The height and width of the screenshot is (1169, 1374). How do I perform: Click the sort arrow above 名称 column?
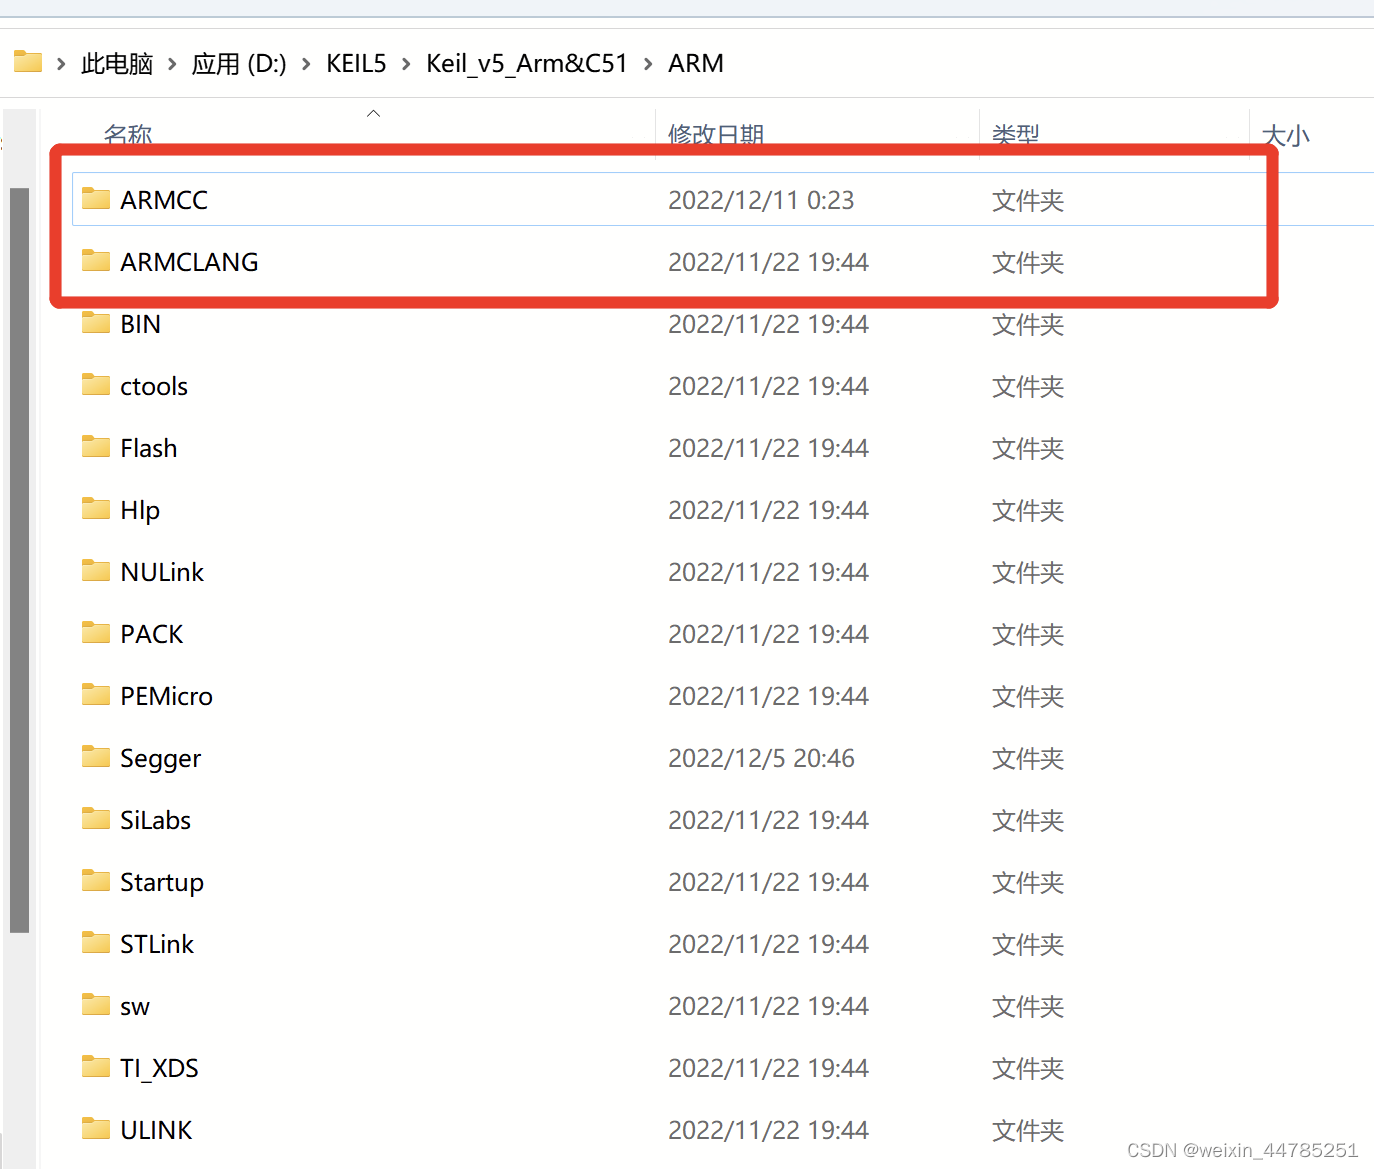(373, 113)
